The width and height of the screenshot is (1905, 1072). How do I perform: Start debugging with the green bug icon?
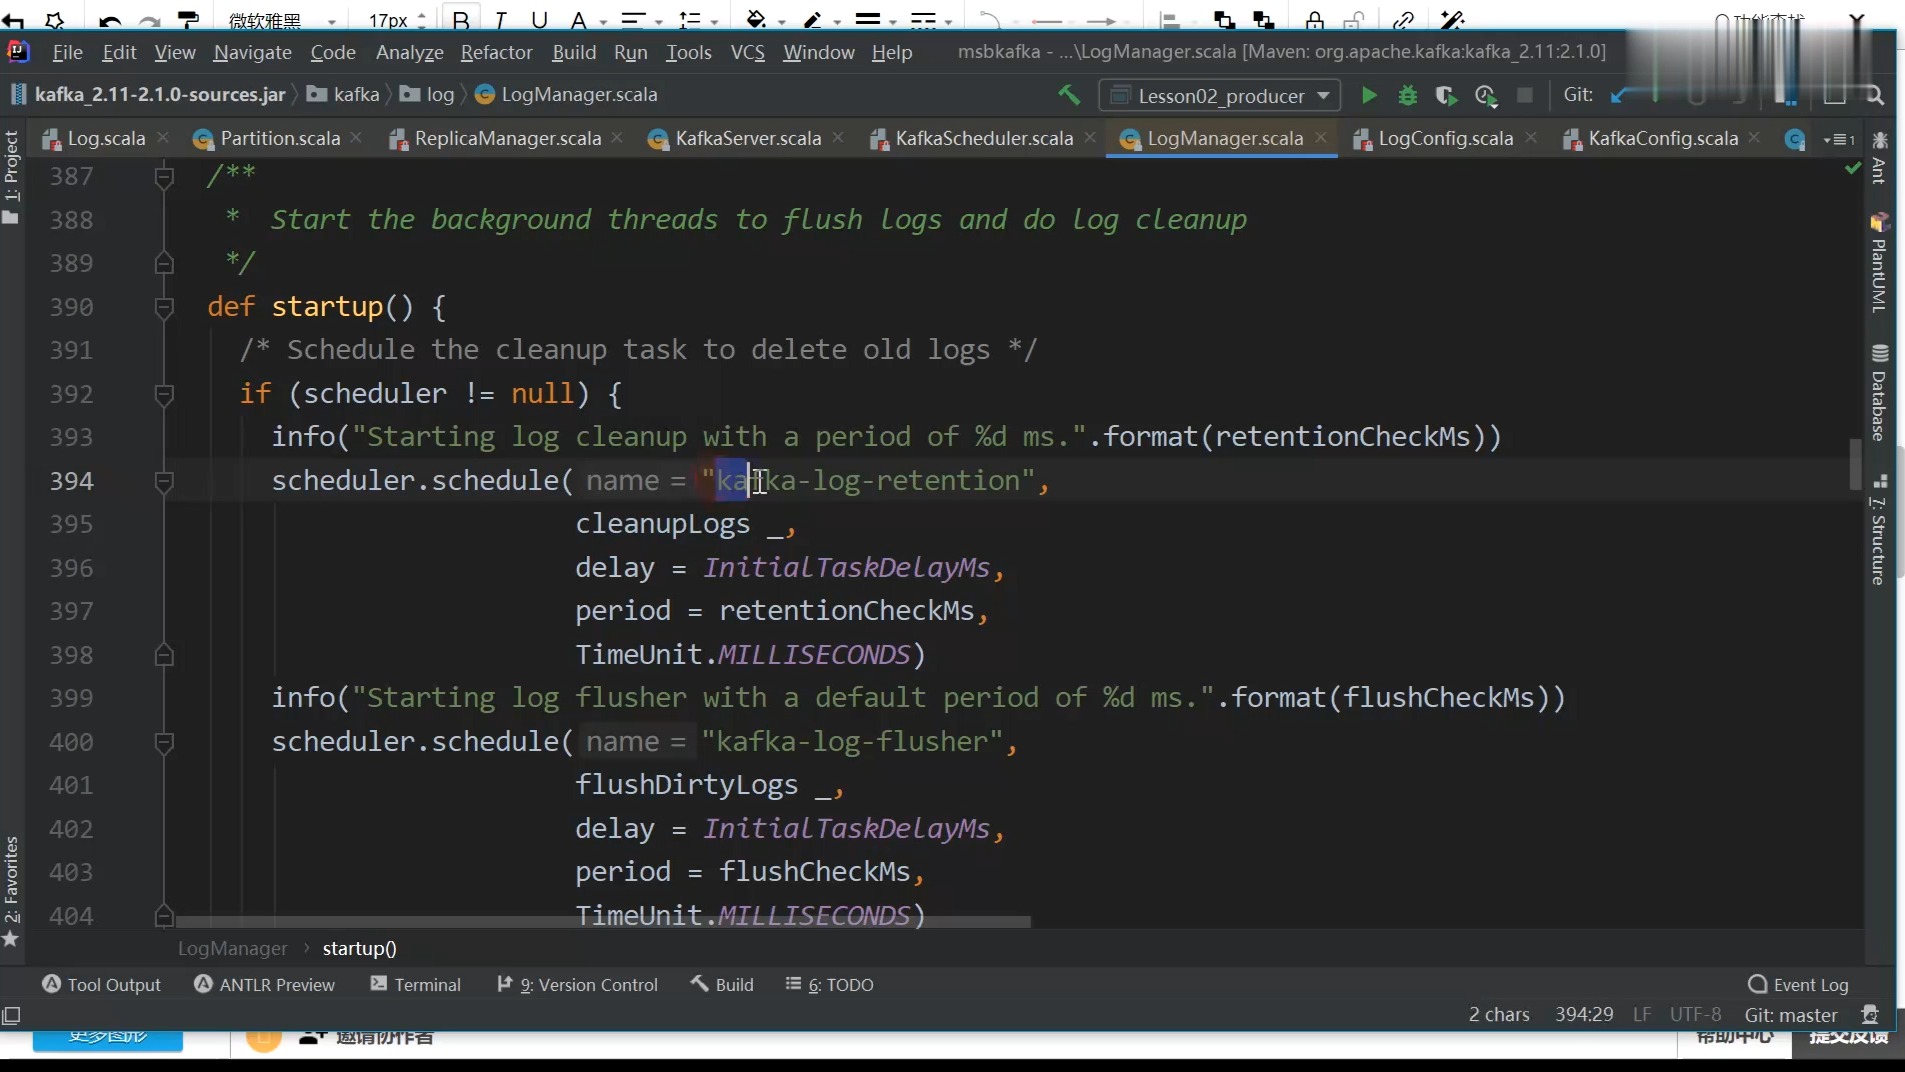(x=1408, y=95)
